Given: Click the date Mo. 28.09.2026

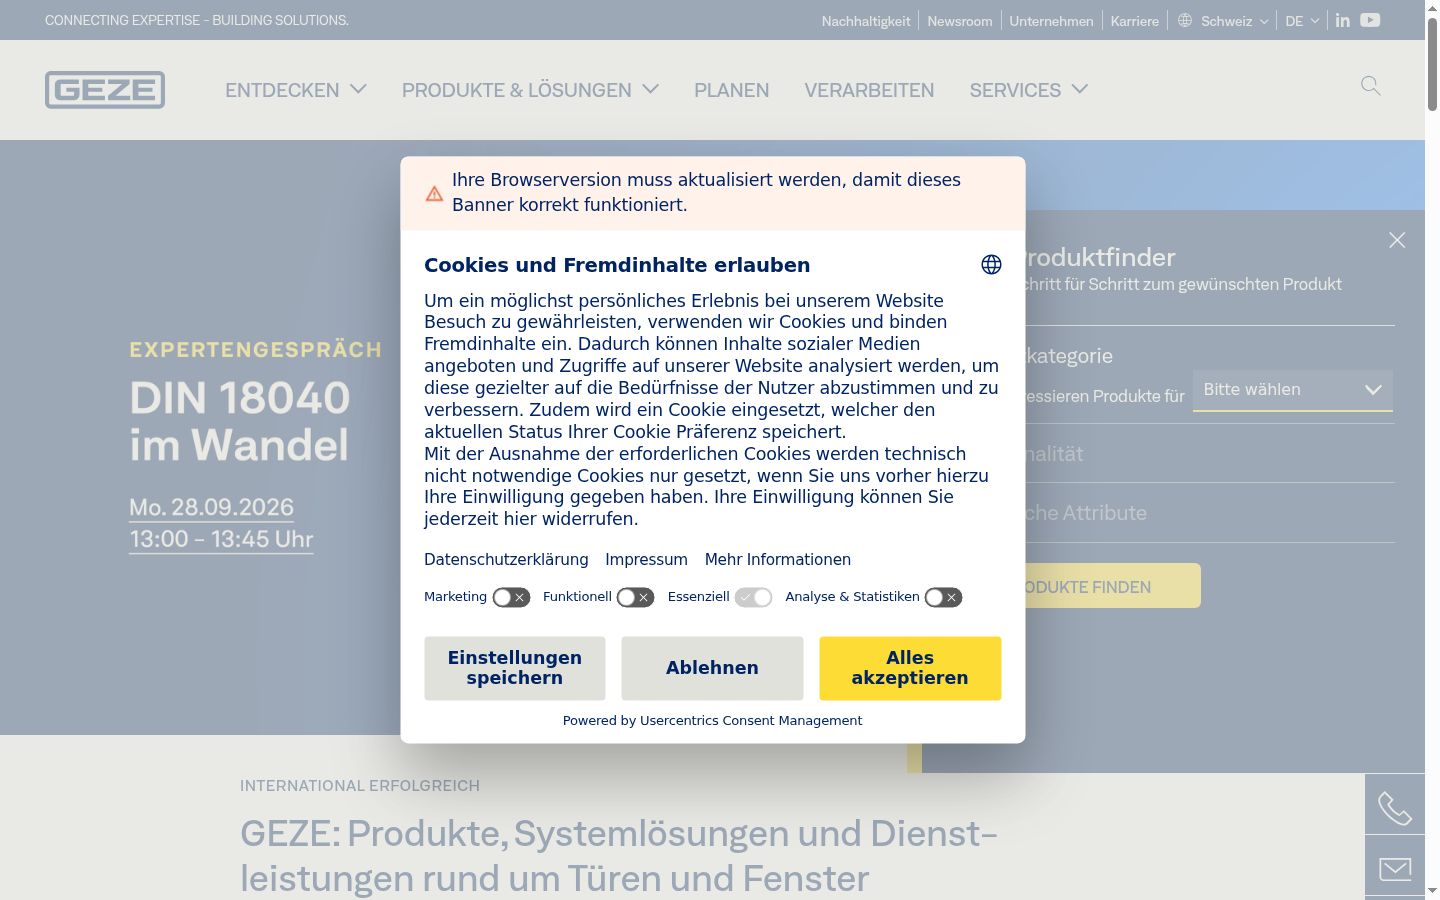Looking at the screenshot, I should [x=212, y=507].
